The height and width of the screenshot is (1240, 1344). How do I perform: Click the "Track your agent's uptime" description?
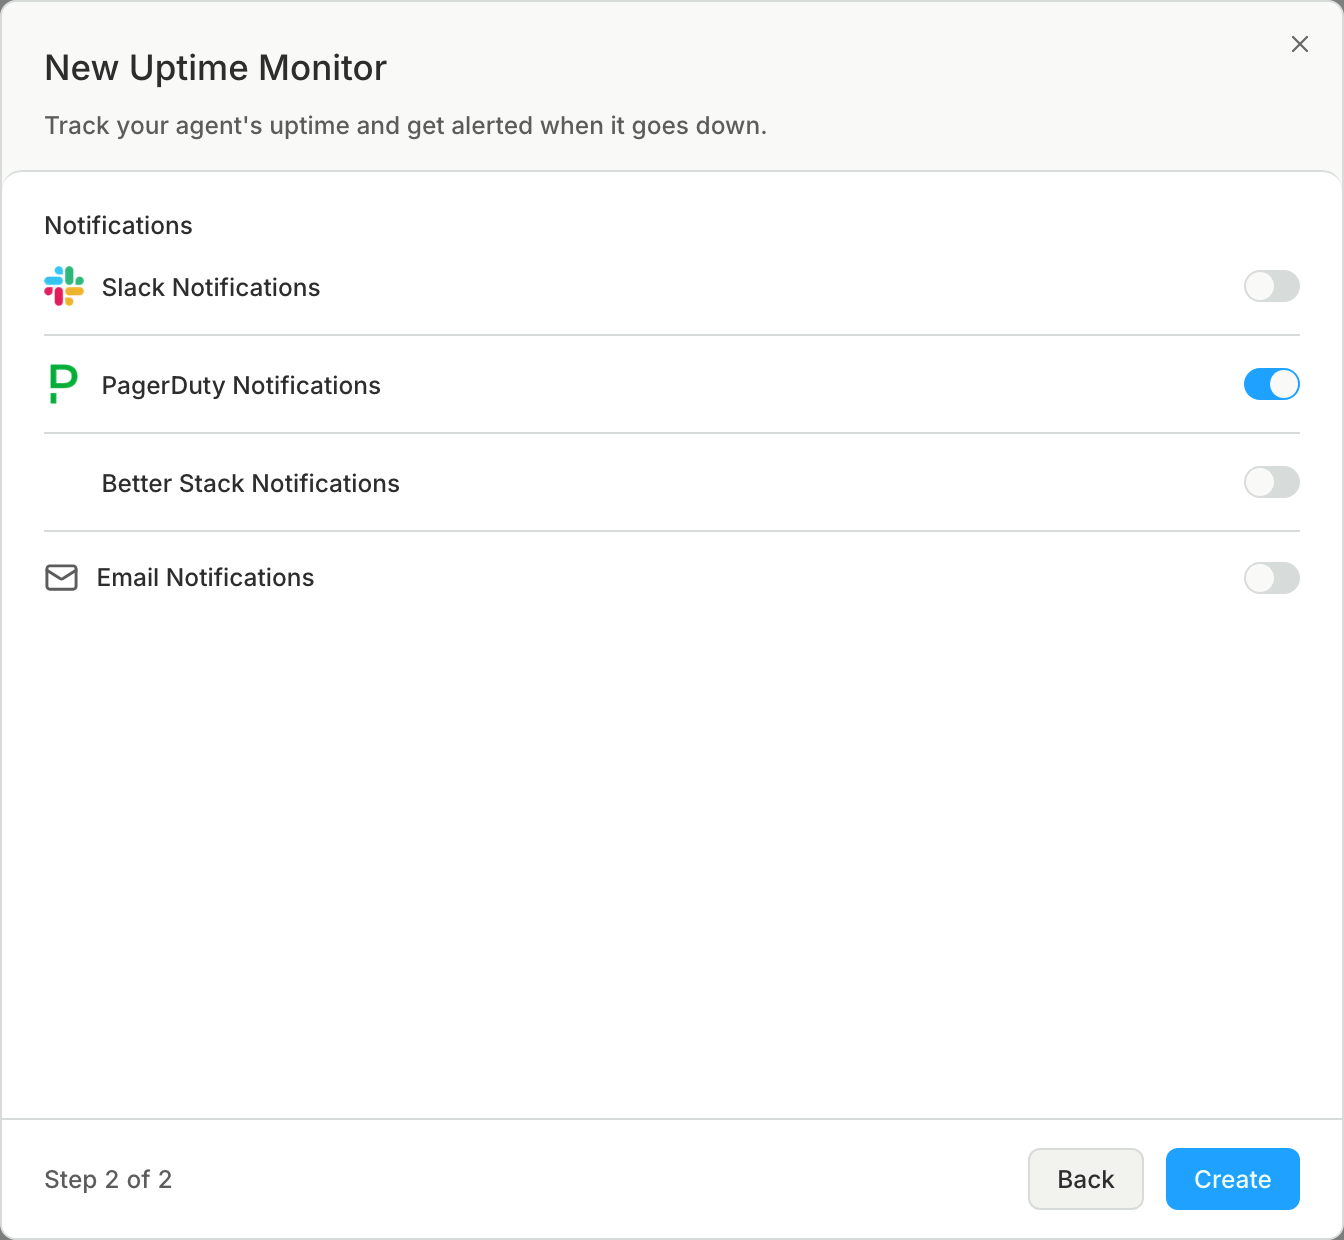pyautogui.click(x=406, y=126)
